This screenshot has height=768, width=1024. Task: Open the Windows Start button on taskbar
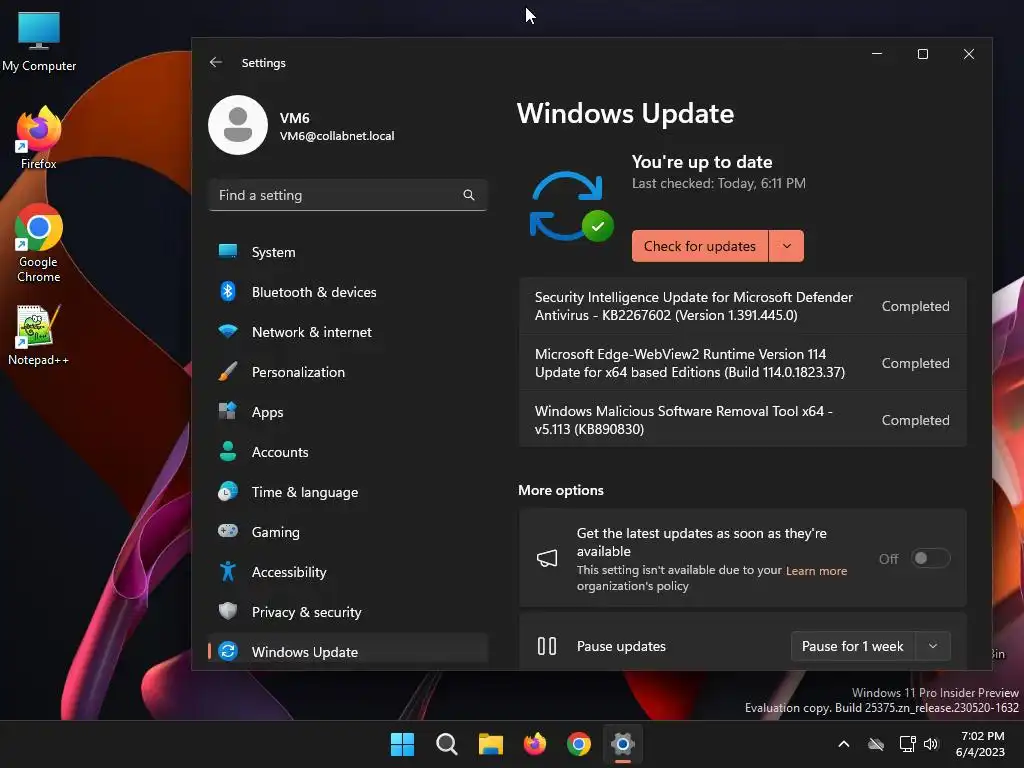click(x=402, y=744)
